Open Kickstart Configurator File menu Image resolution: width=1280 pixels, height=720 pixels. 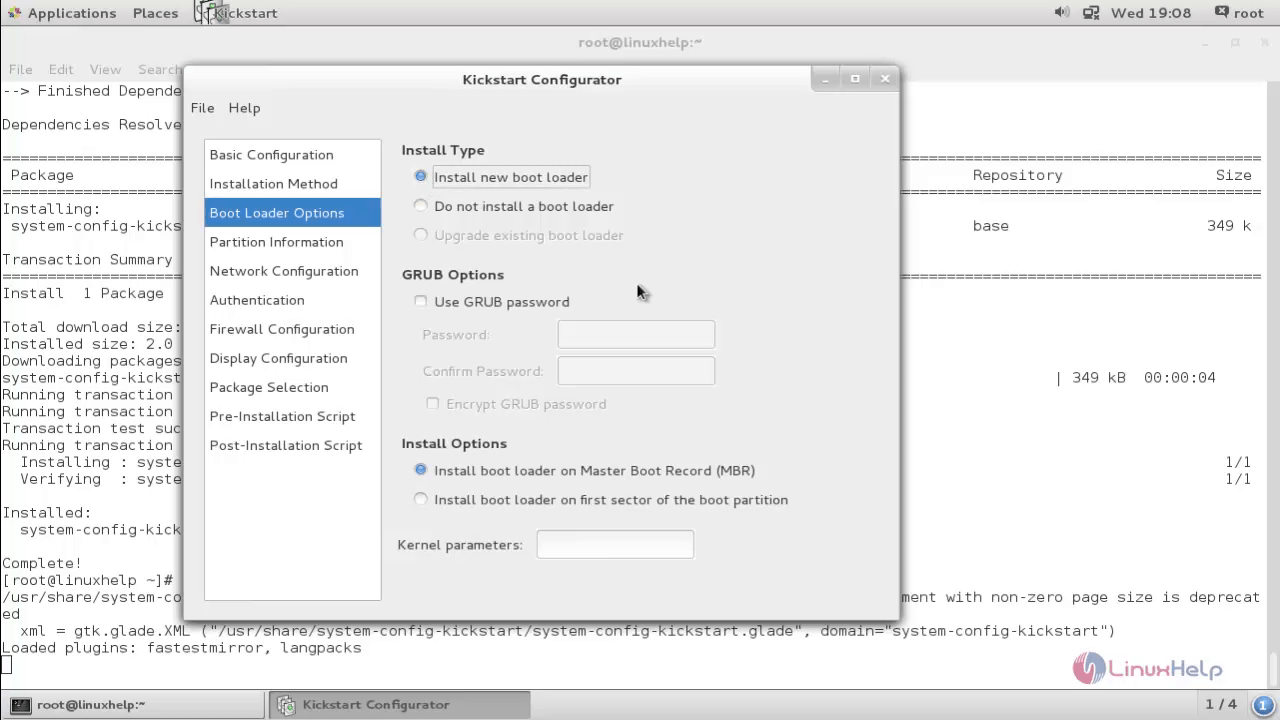202,108
